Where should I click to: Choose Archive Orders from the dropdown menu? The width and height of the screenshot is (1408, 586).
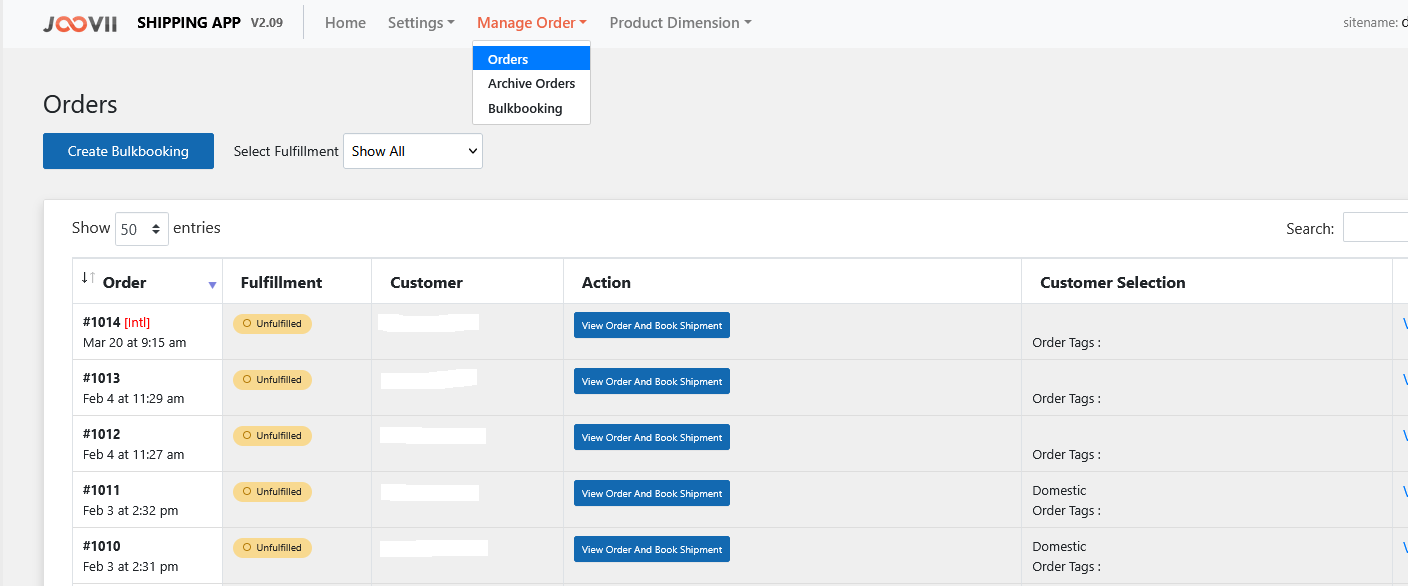coord(531,84)
